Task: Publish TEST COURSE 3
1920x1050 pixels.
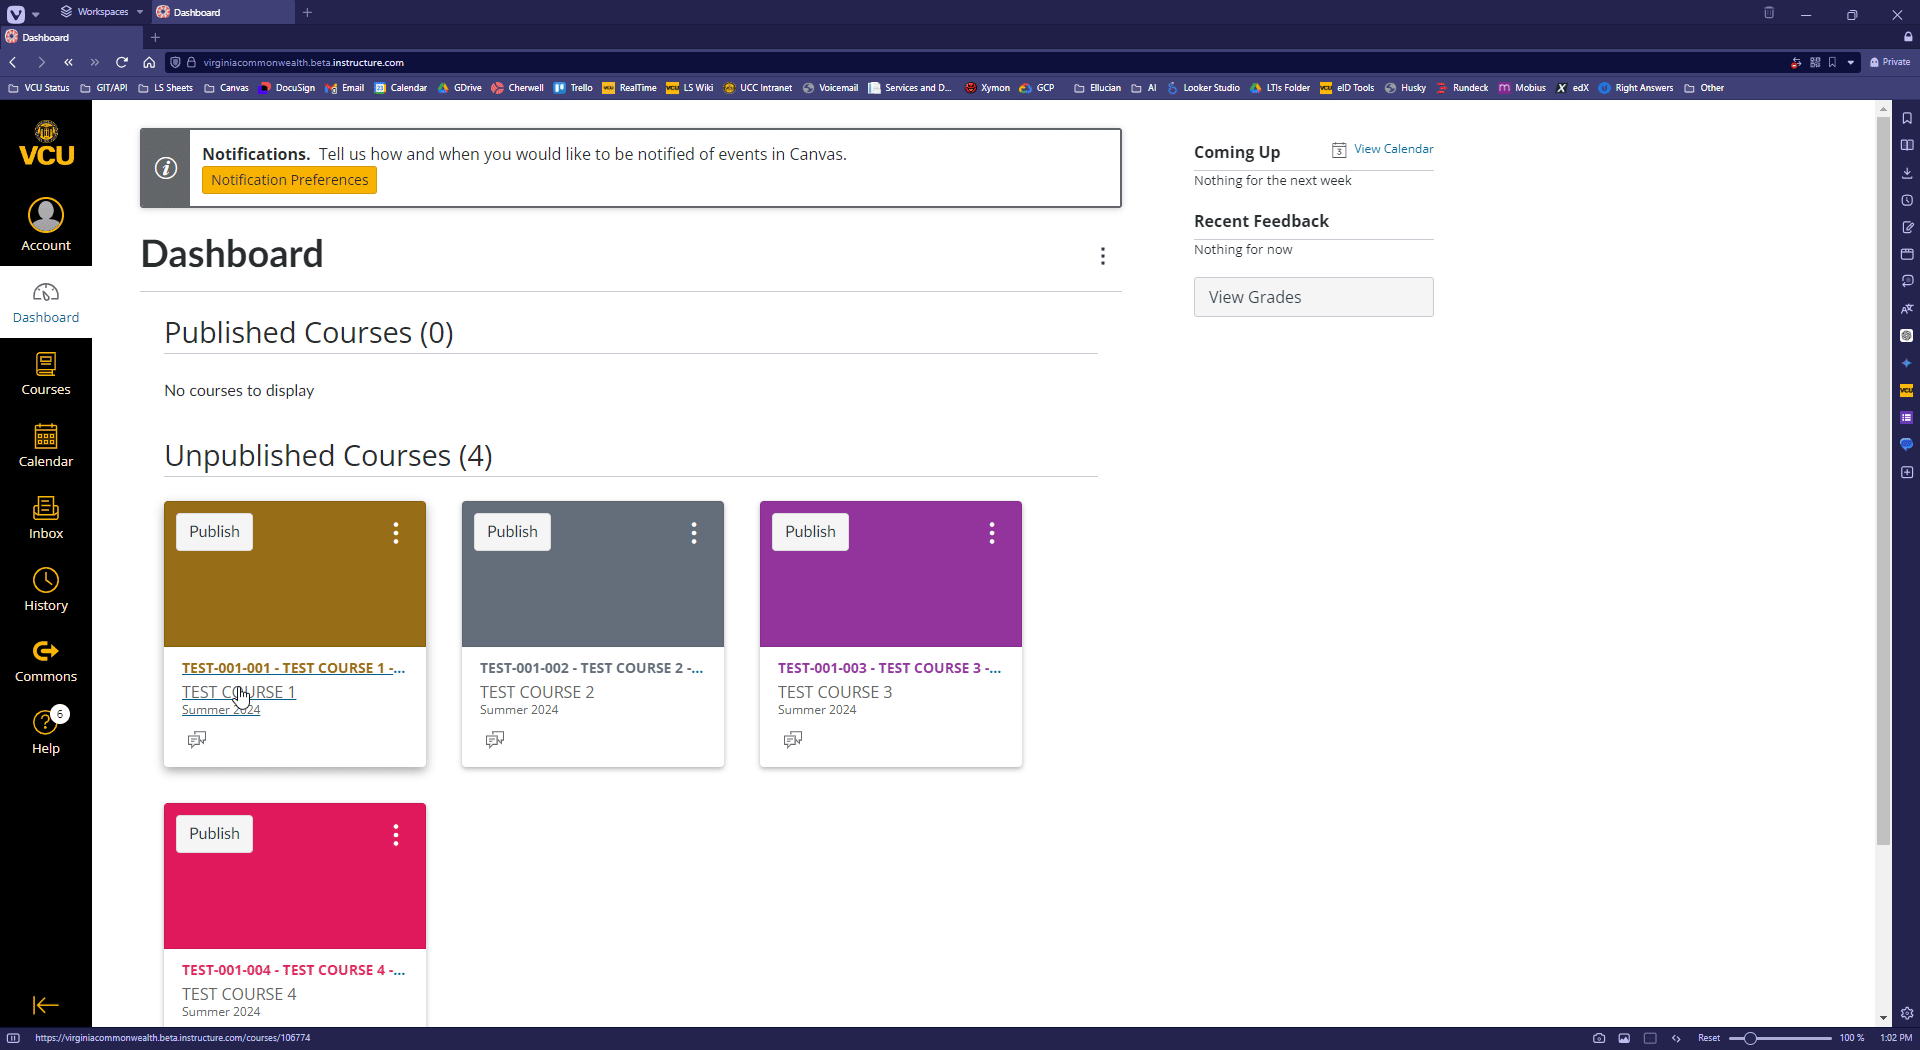Action: [809, 531]
